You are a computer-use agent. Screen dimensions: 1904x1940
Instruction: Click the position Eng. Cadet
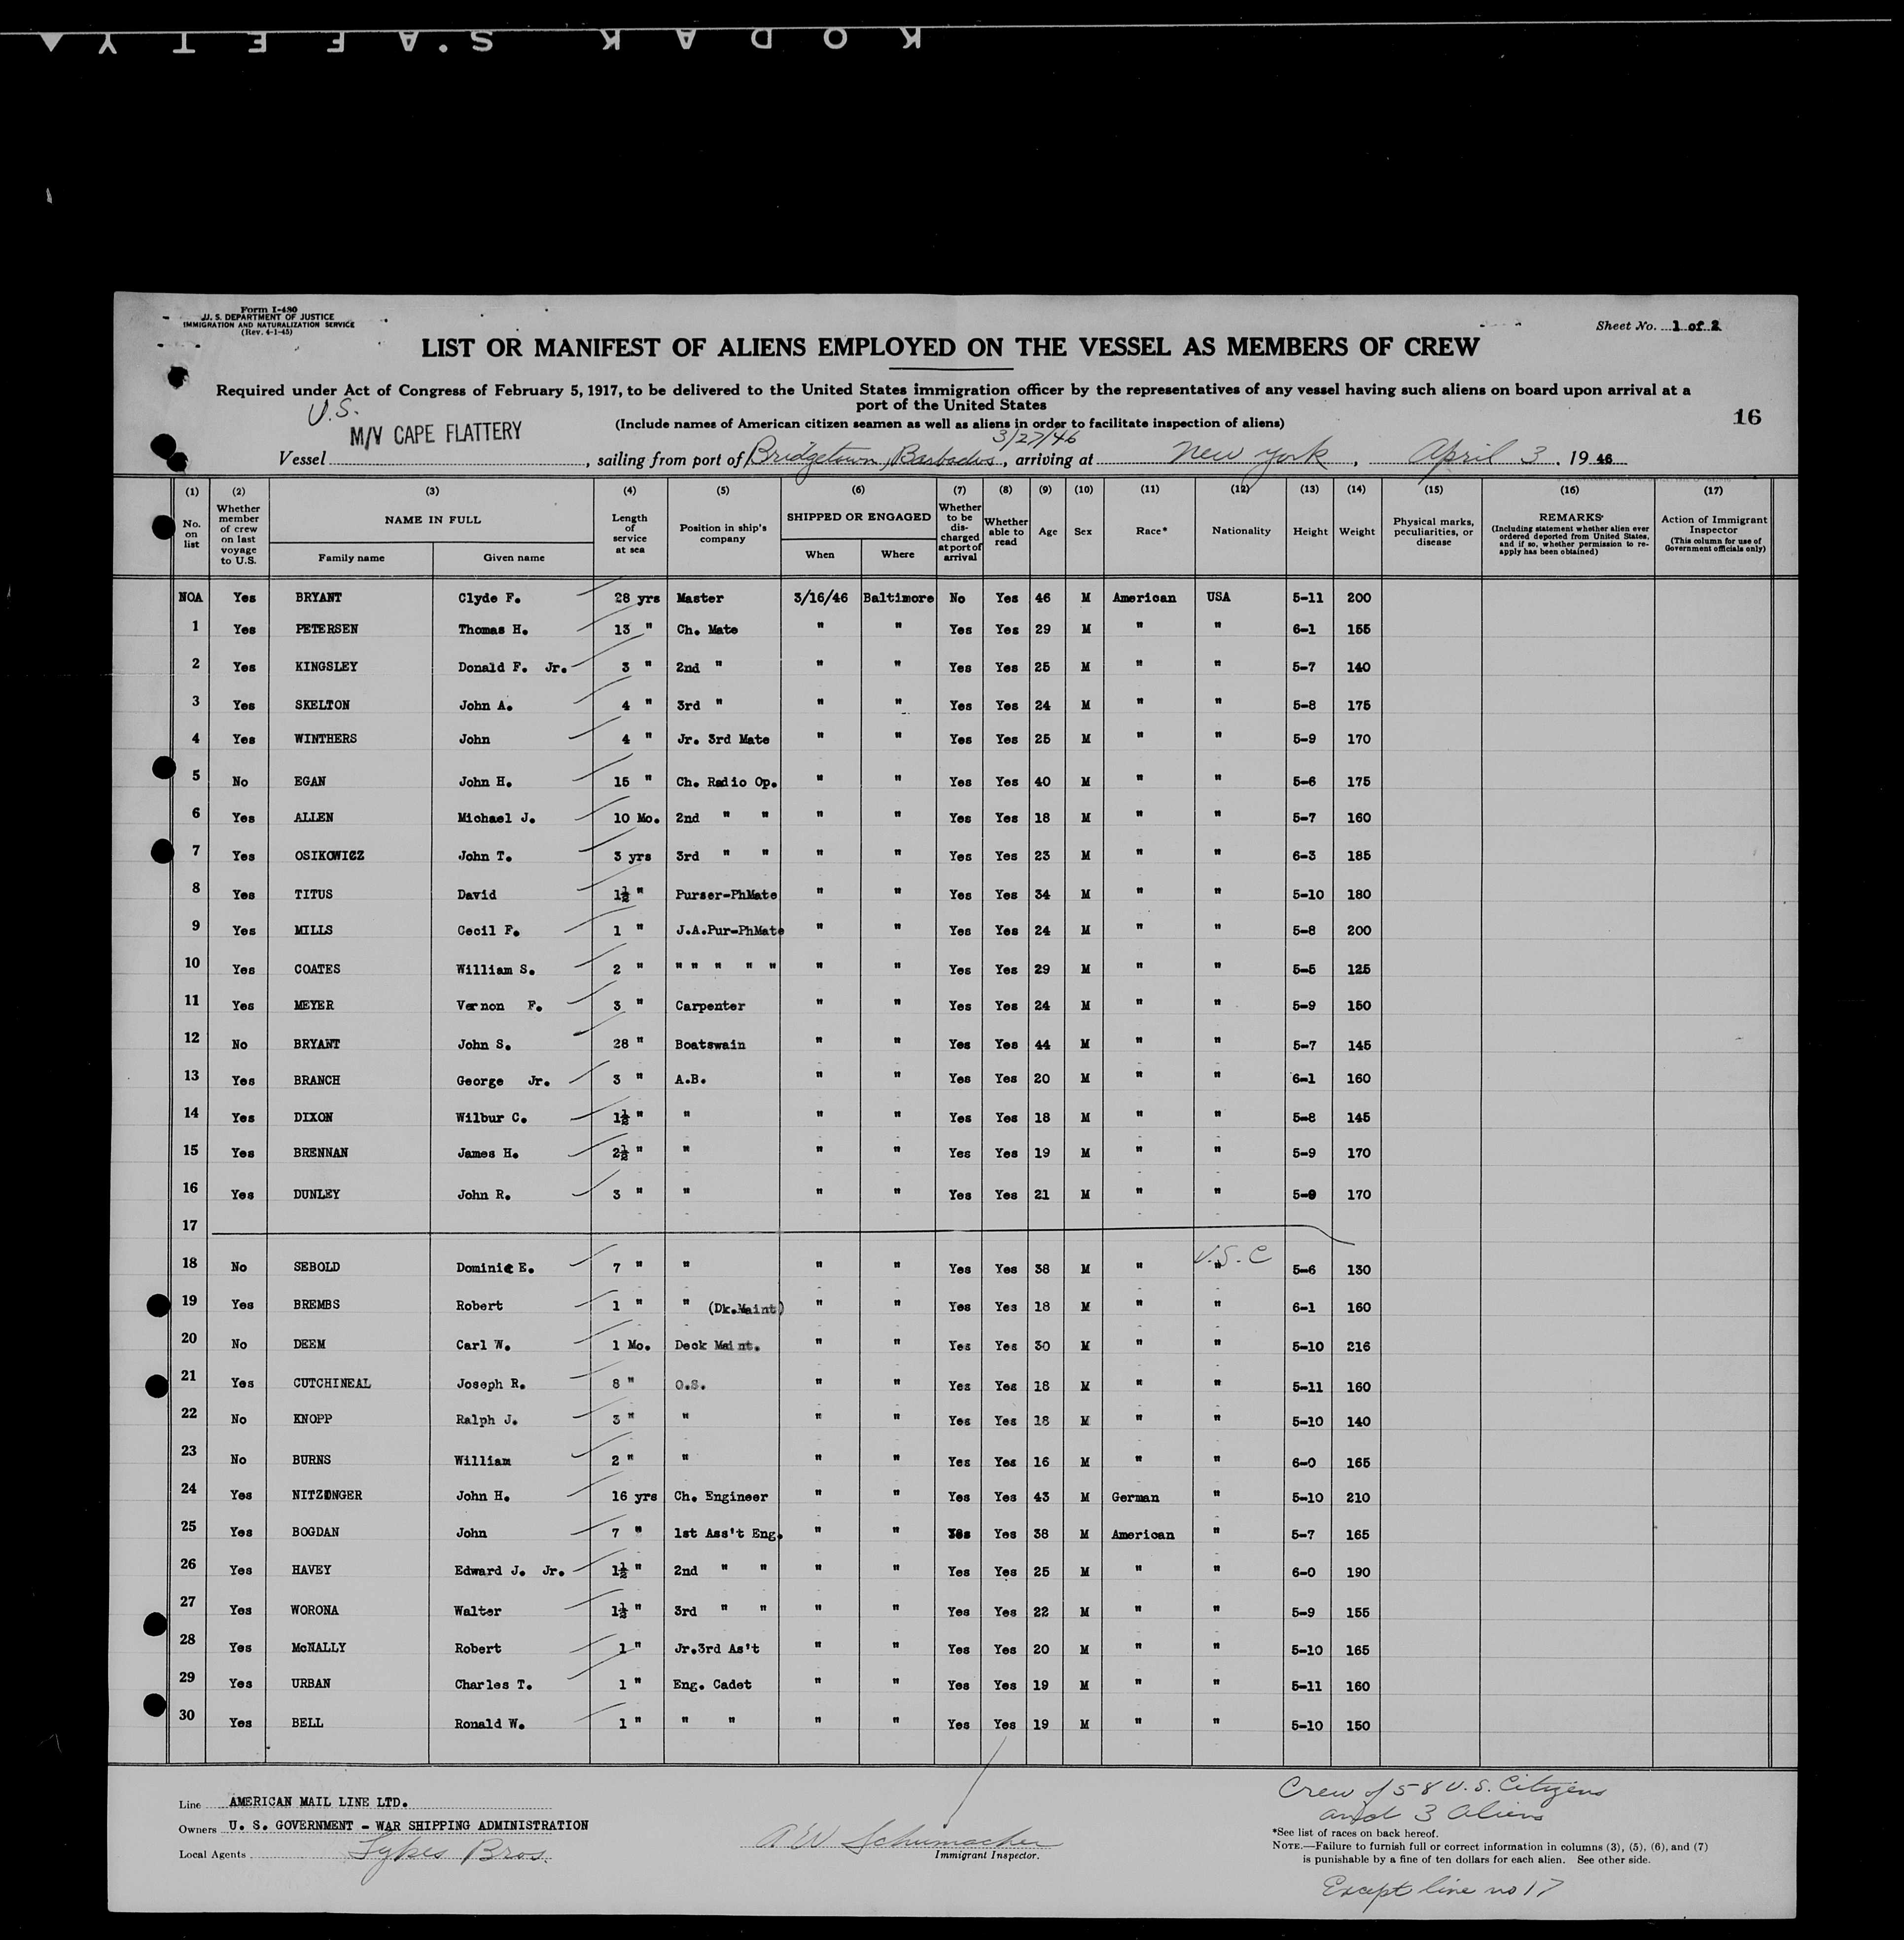point(712,1685)
